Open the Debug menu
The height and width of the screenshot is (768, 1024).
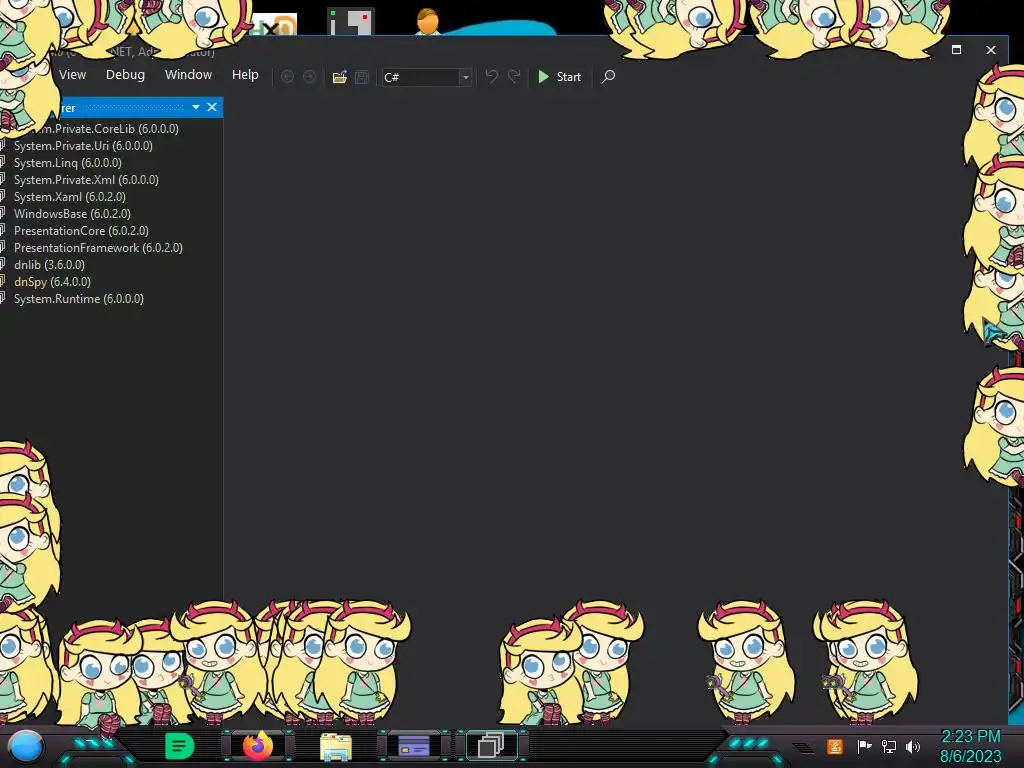click(x=125, y=75)
